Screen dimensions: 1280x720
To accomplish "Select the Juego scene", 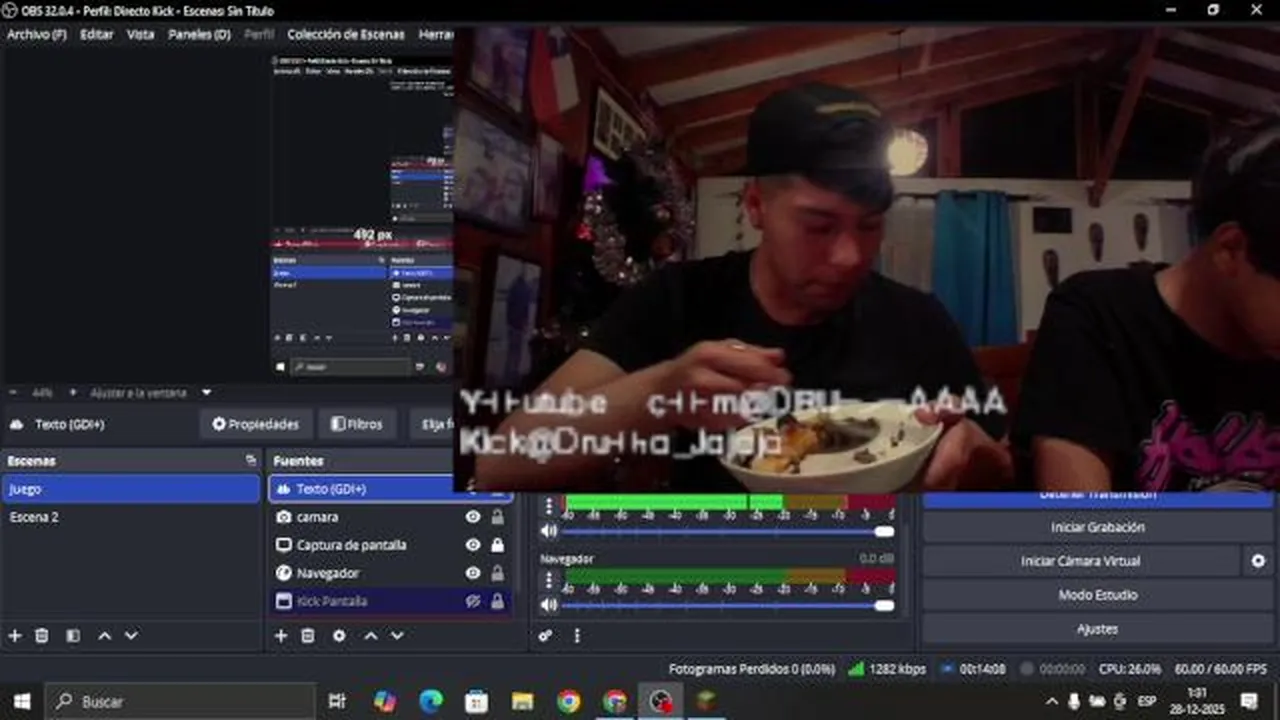I will tap(131, 489).
